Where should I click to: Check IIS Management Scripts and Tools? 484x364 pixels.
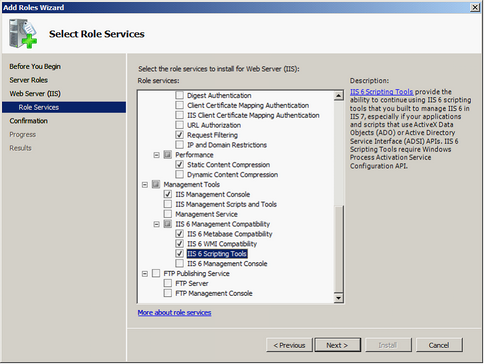point(168,204)
